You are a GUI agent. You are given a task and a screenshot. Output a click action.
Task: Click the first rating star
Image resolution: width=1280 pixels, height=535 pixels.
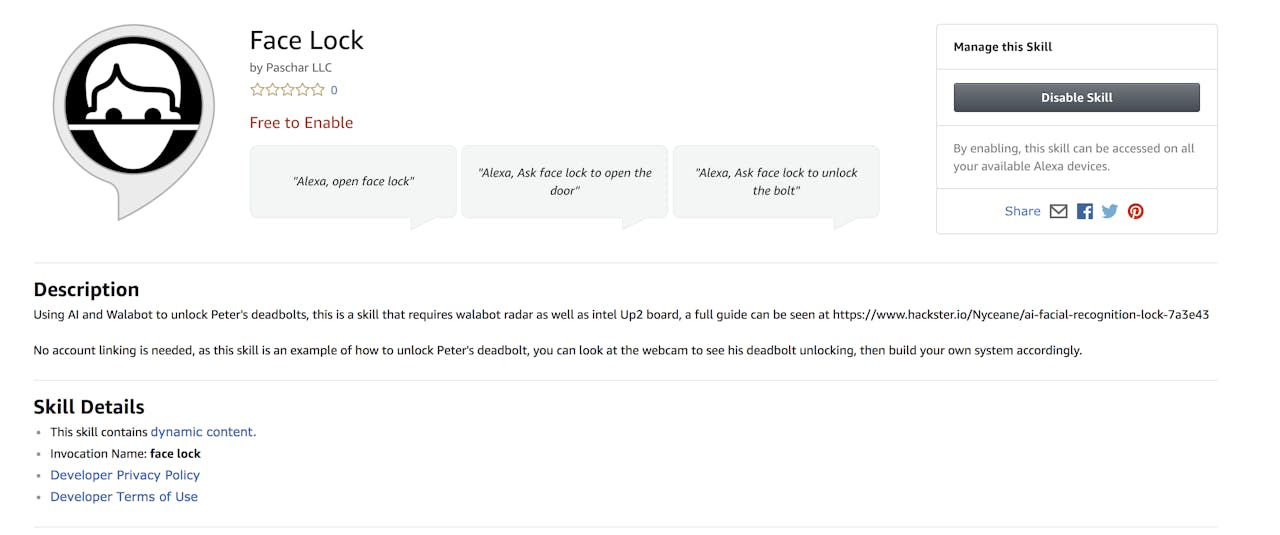pyautogui.click(x=257, y=90)
